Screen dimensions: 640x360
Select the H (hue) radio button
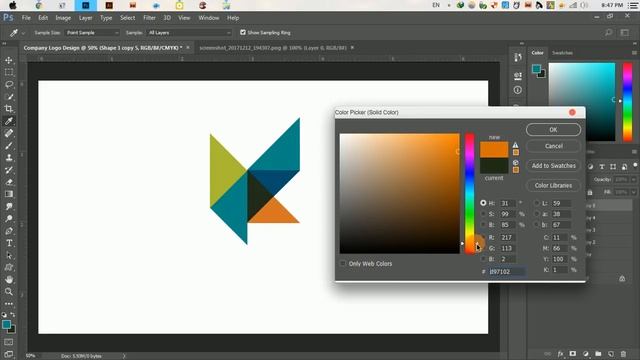483,203
